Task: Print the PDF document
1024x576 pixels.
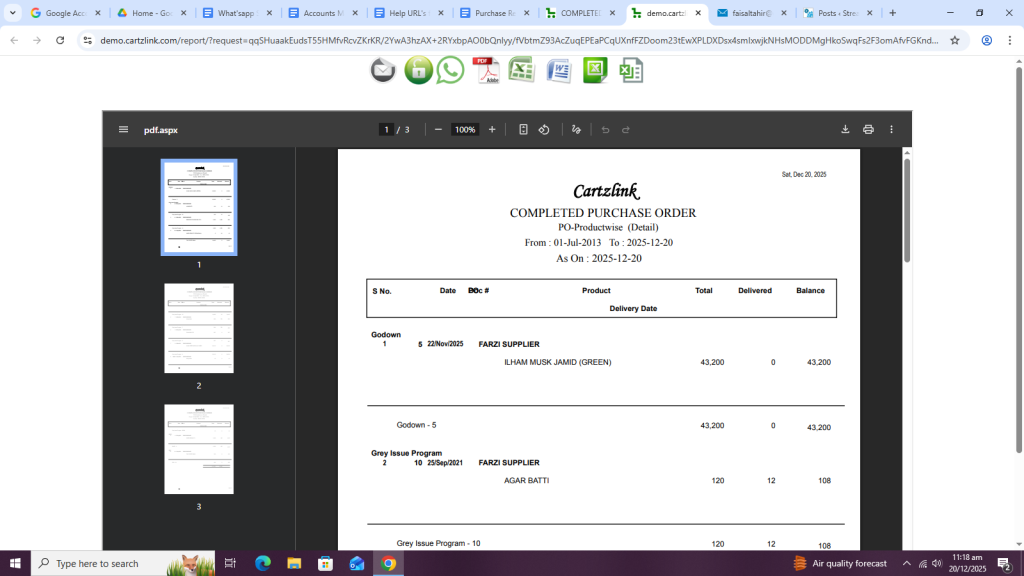Action: (868, 130)
